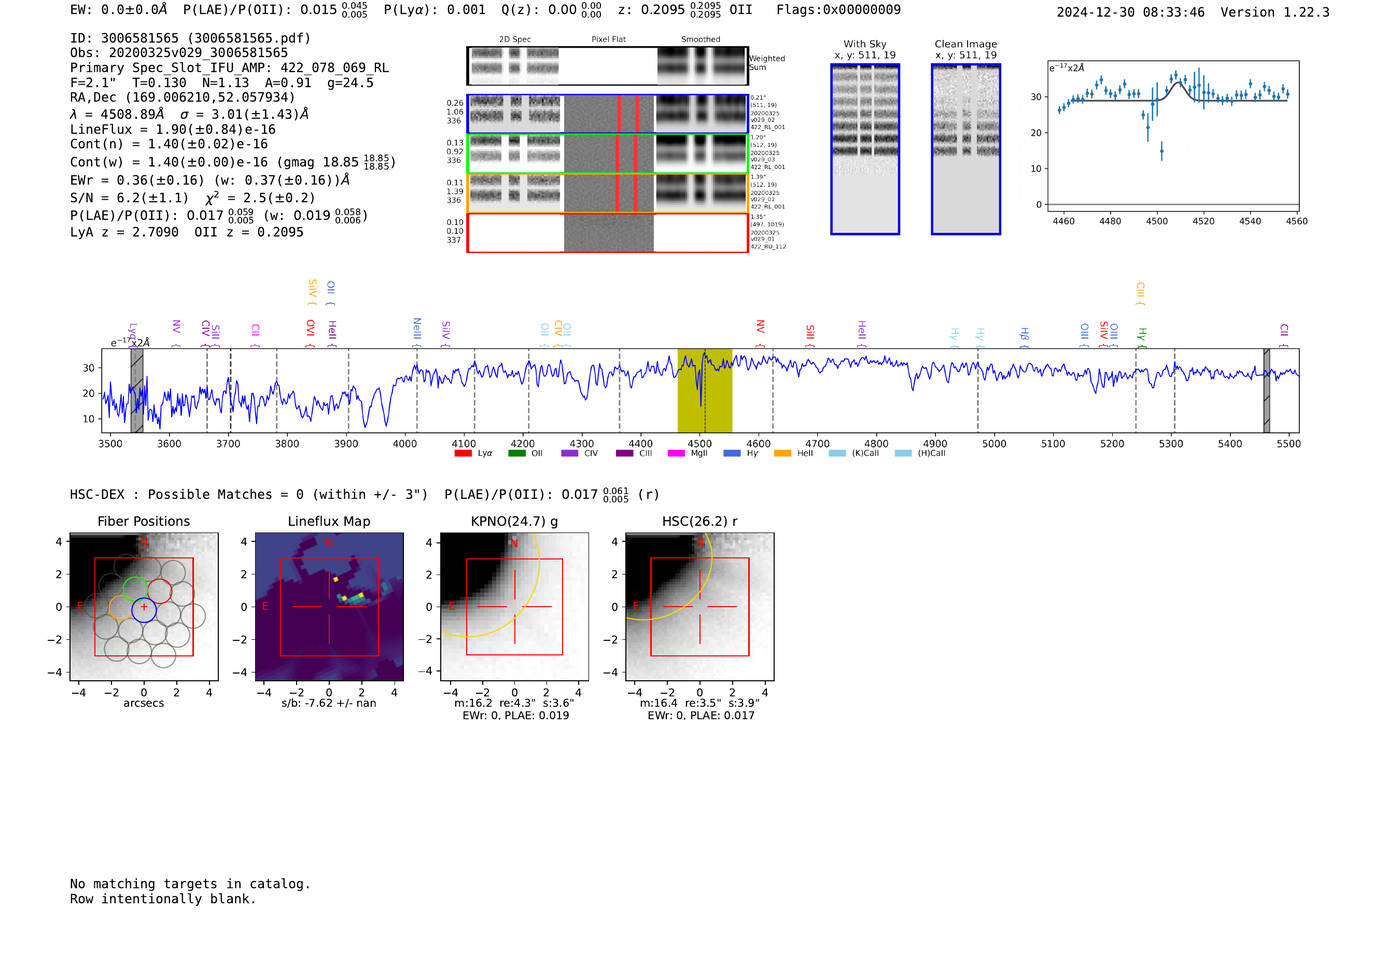
Task: Click the red fiber circle in Fiber Positions
Action: click(160, 590)
